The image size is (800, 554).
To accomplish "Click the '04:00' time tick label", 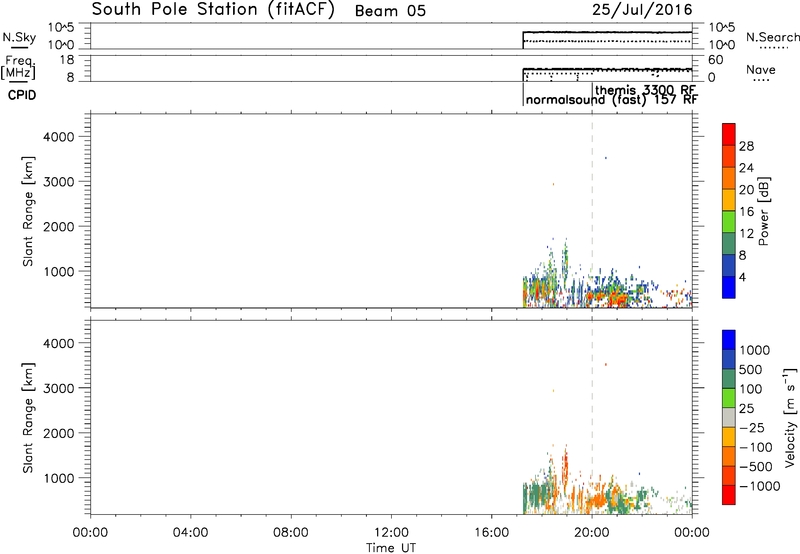I will [190, 533].
